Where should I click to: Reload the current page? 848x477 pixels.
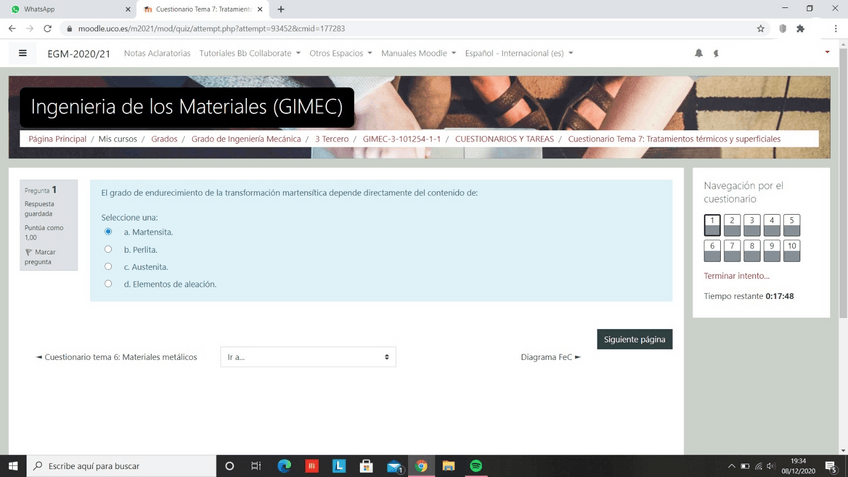click(x=48, y=29)
